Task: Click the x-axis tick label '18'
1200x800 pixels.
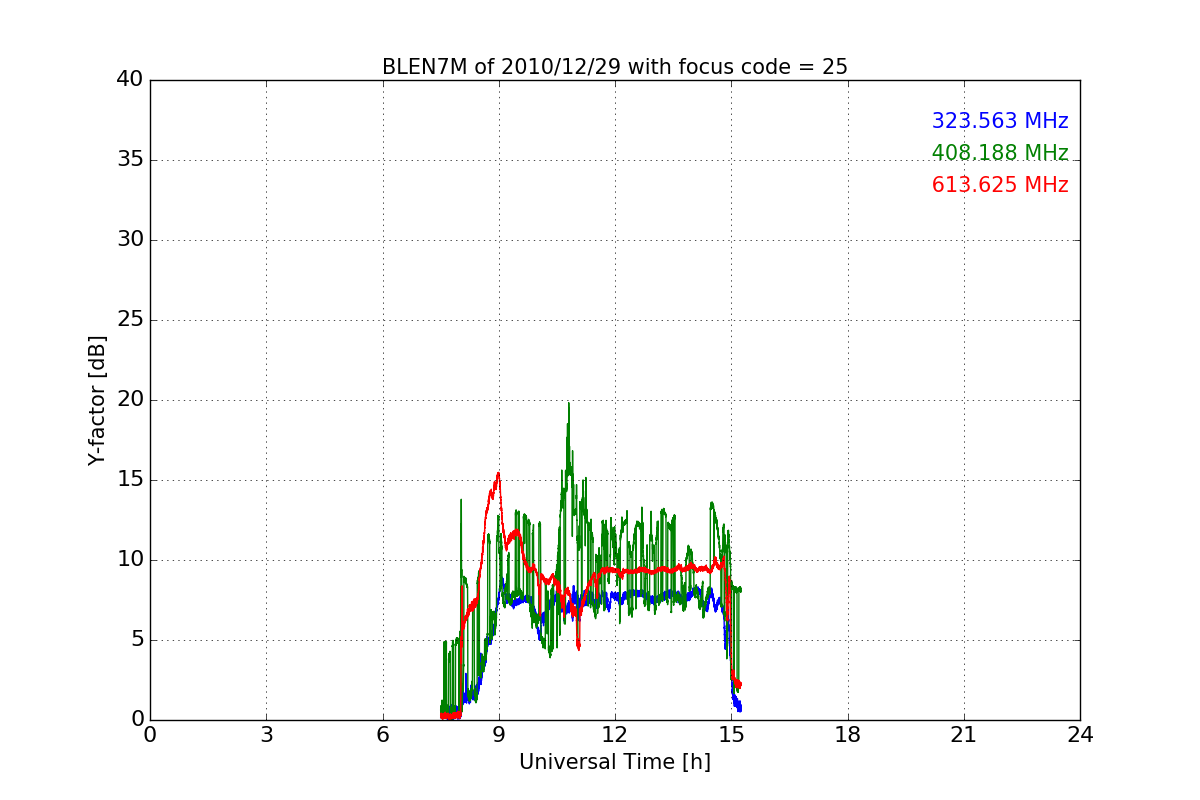Action: tap(847, 735)
